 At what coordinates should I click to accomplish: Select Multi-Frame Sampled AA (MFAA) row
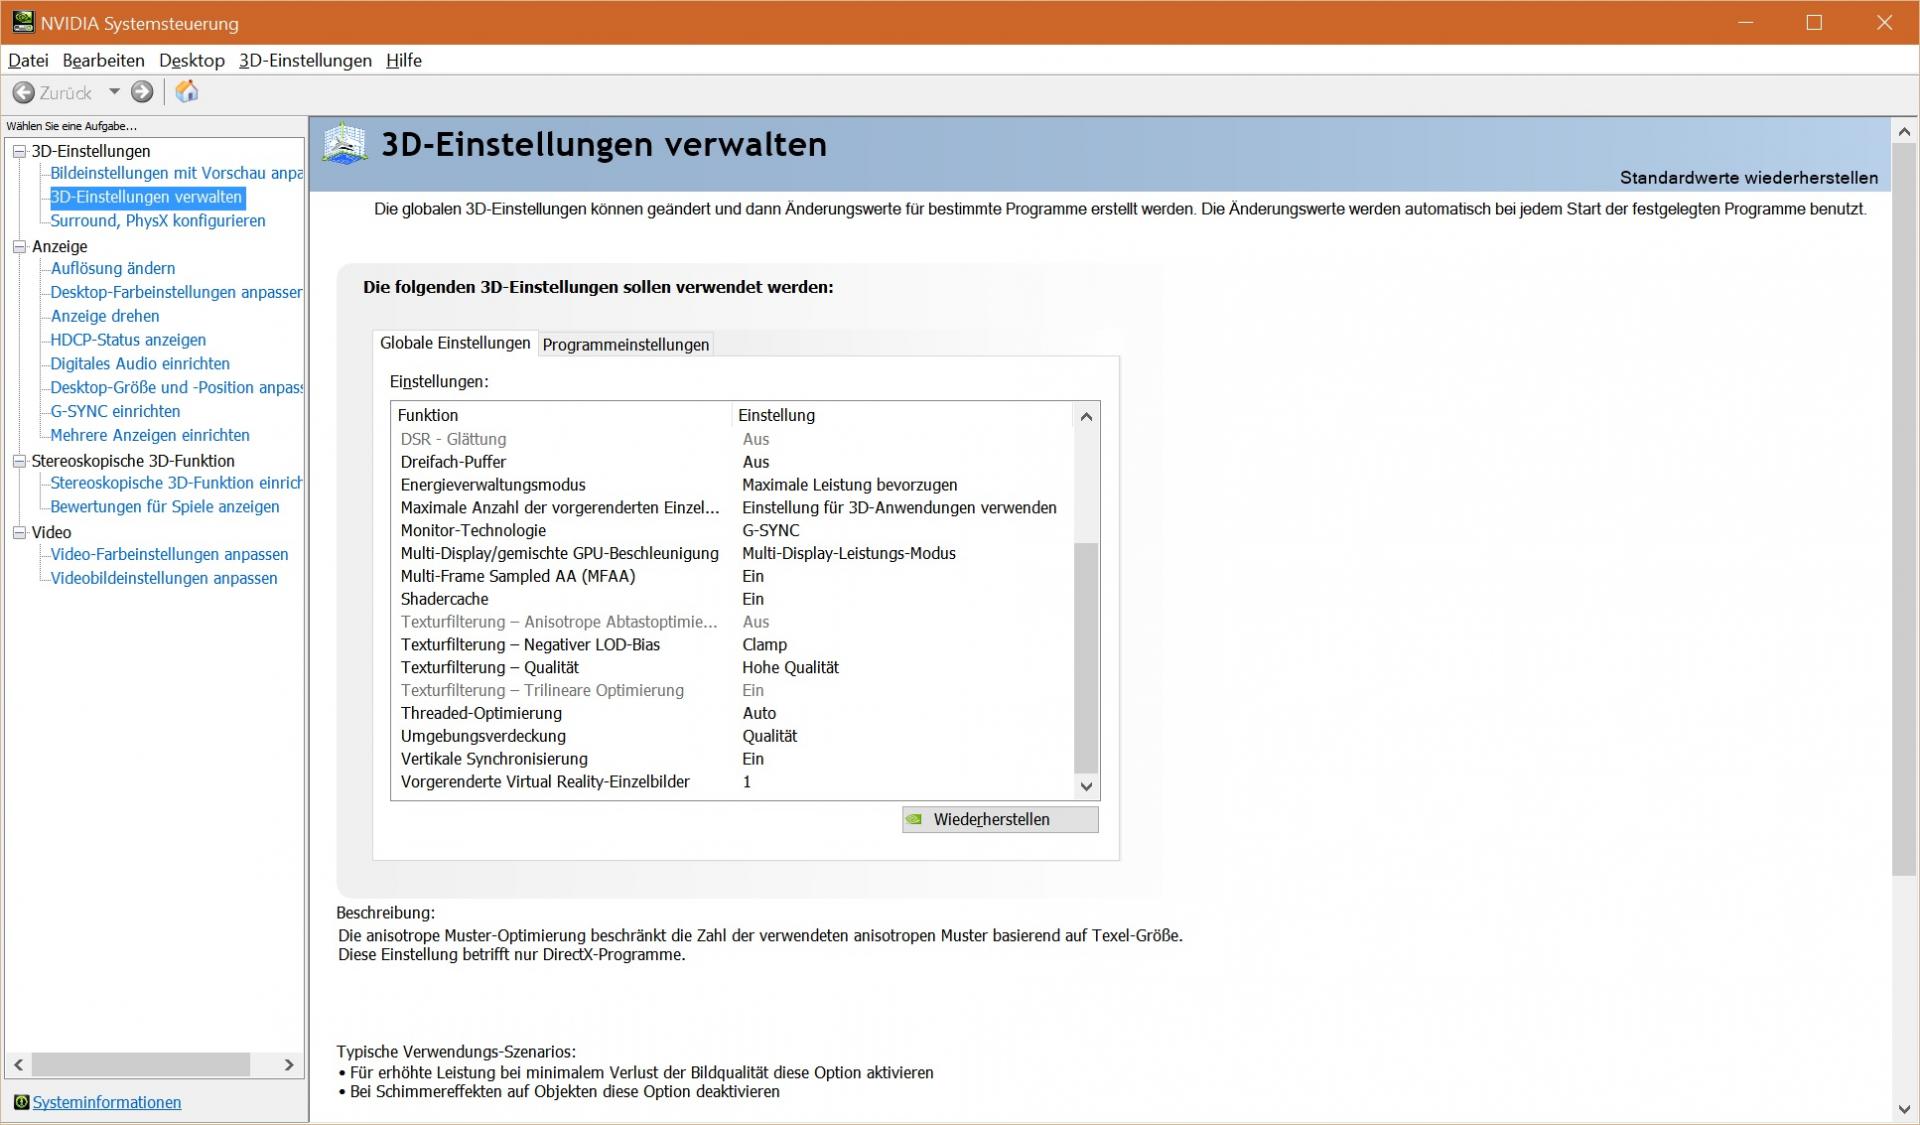[x=517, y=576]
